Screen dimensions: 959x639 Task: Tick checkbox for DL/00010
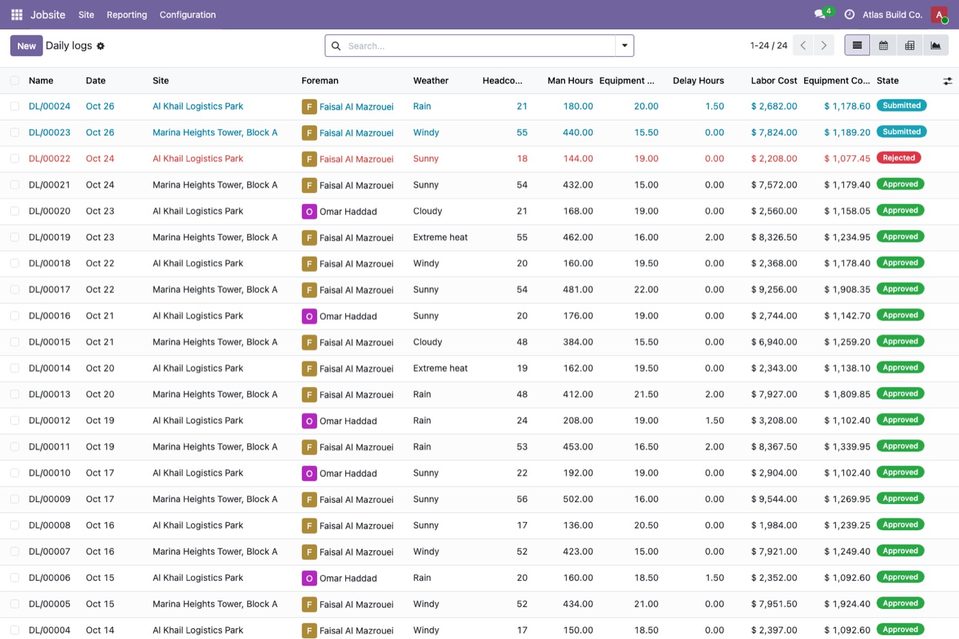15,473
